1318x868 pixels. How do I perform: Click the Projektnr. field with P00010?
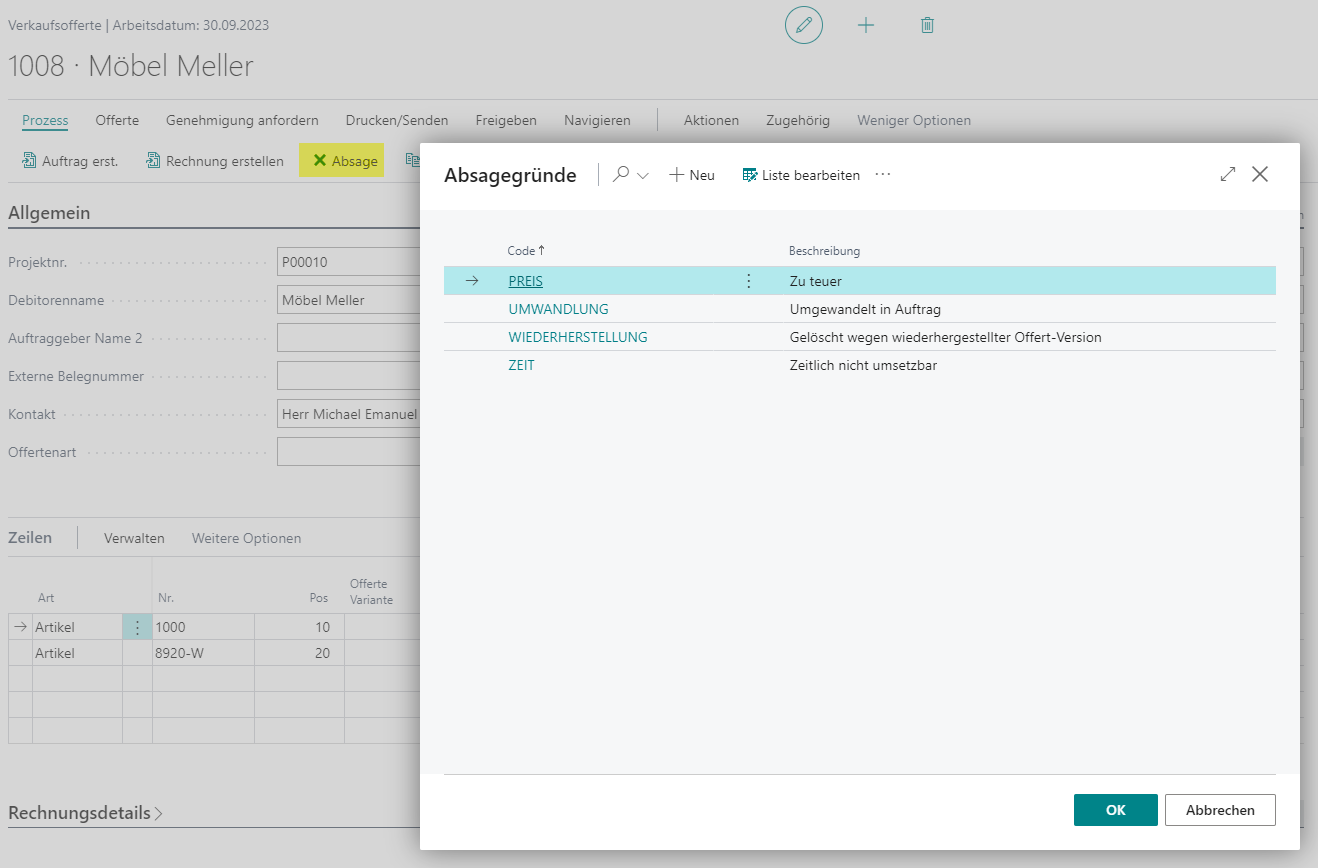348,262
